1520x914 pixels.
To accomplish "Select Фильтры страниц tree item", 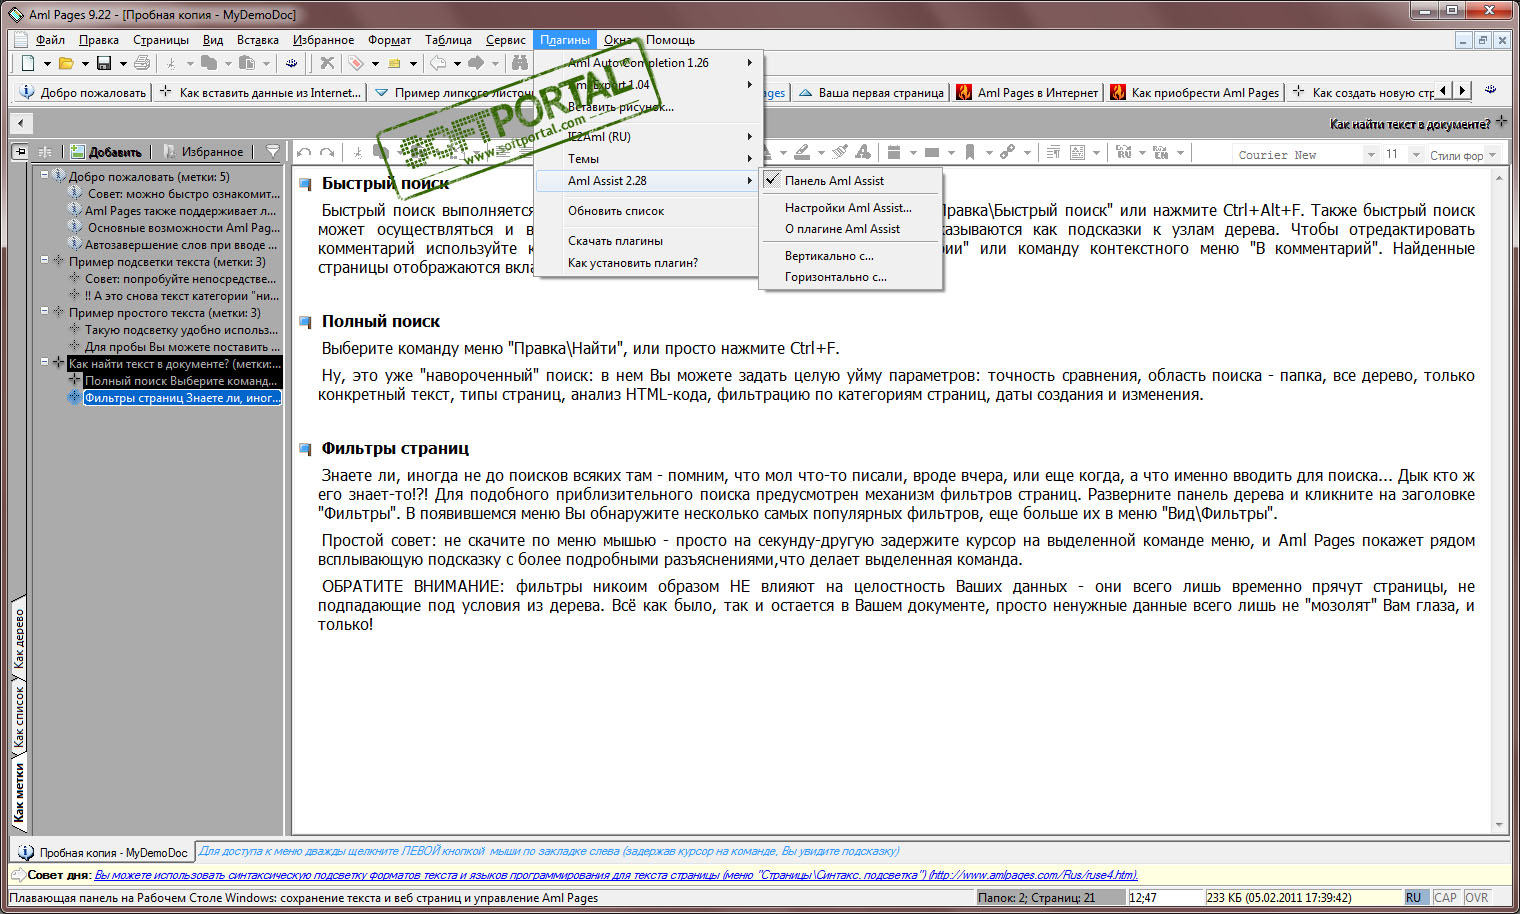I will pyautogui.click(x=182, y=398).
